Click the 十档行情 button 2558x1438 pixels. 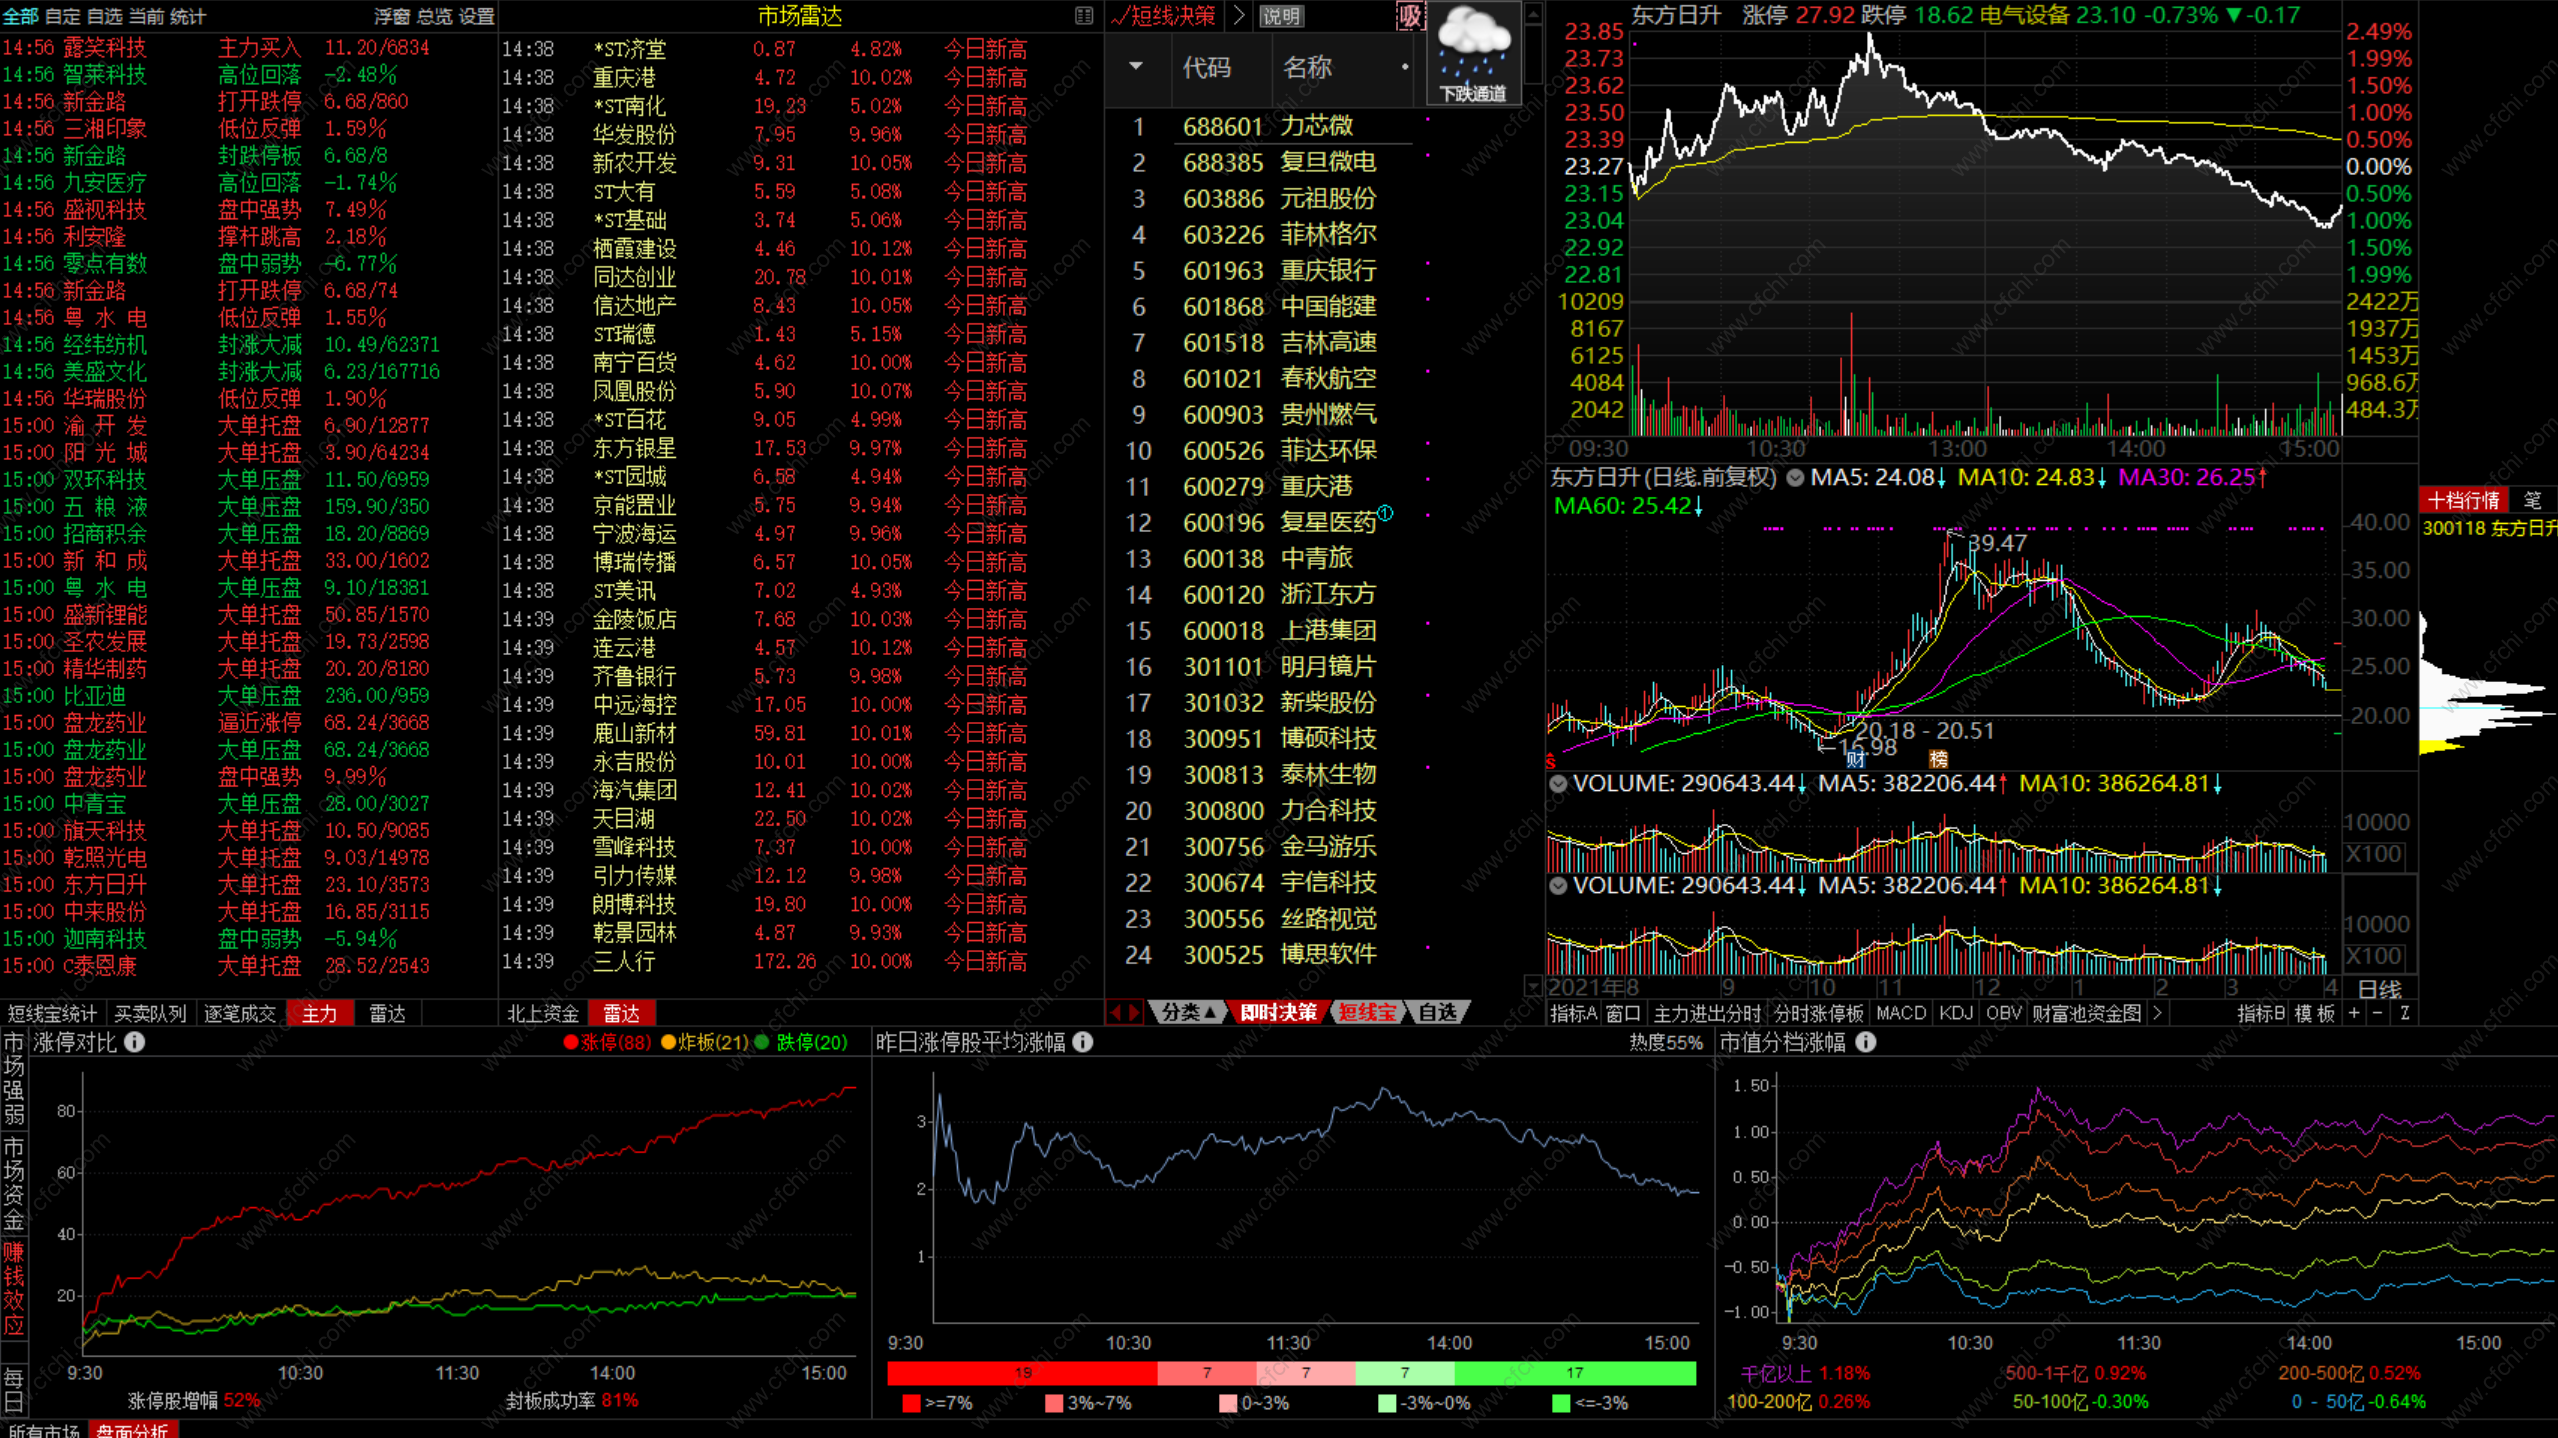pos(2463,500)
